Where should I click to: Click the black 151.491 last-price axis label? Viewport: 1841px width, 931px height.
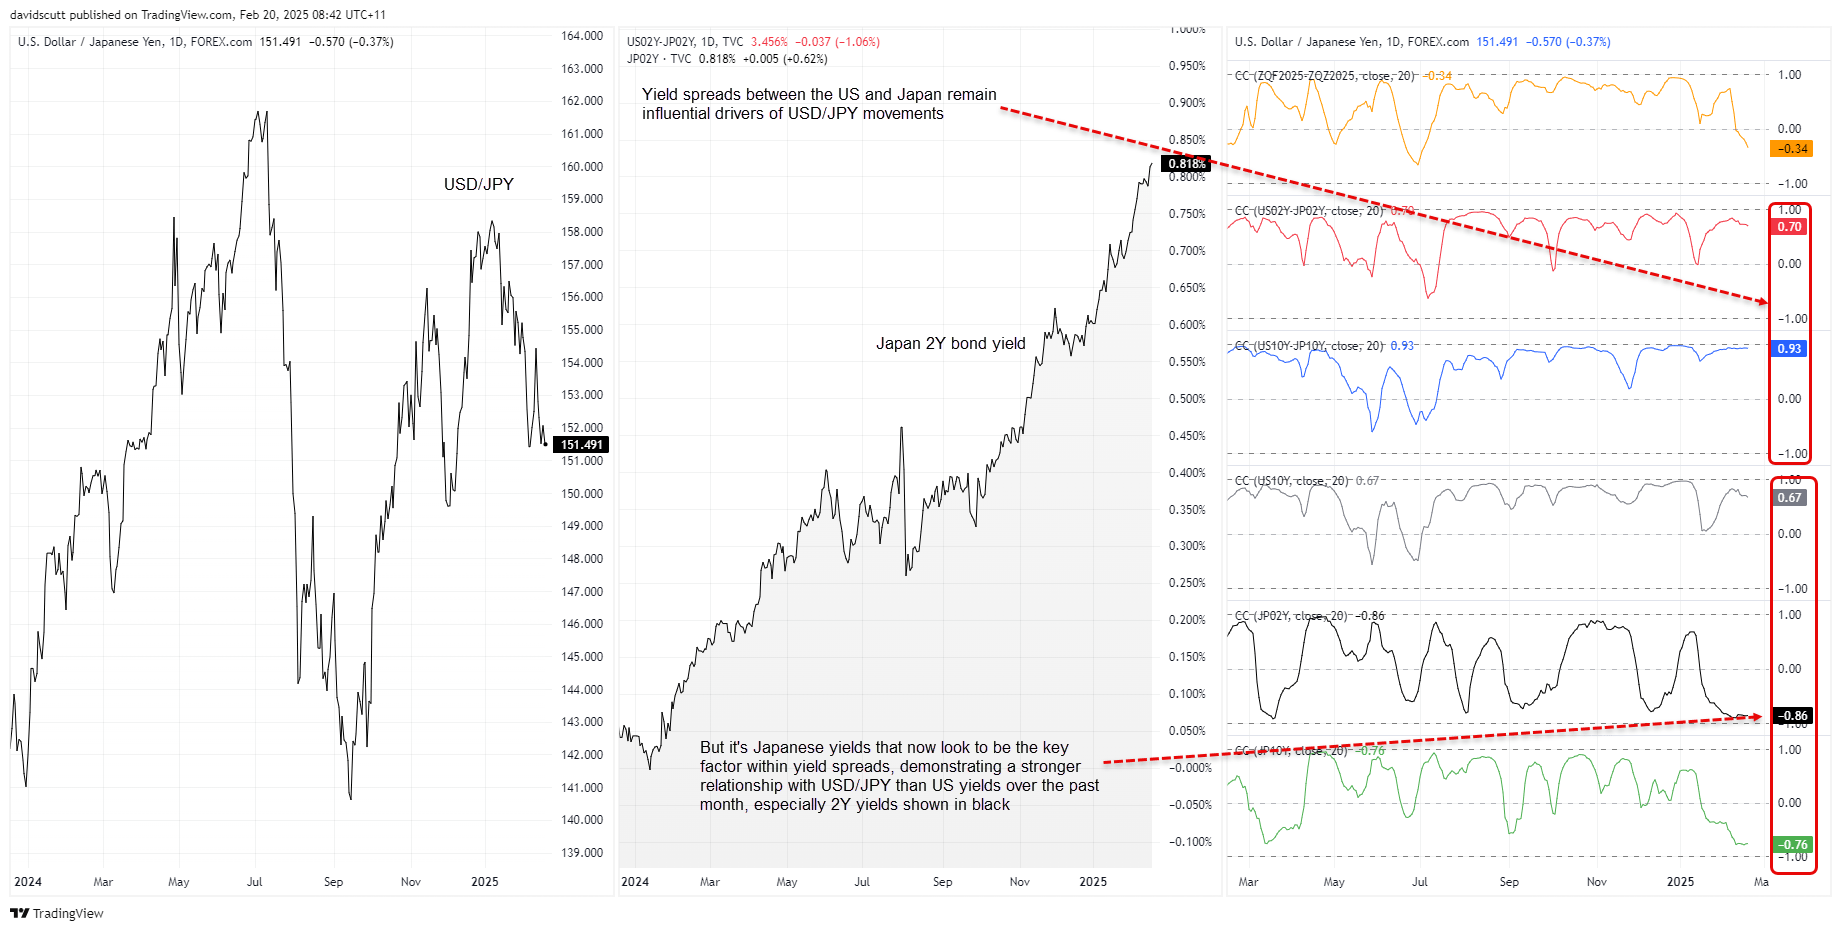[581, 445]
